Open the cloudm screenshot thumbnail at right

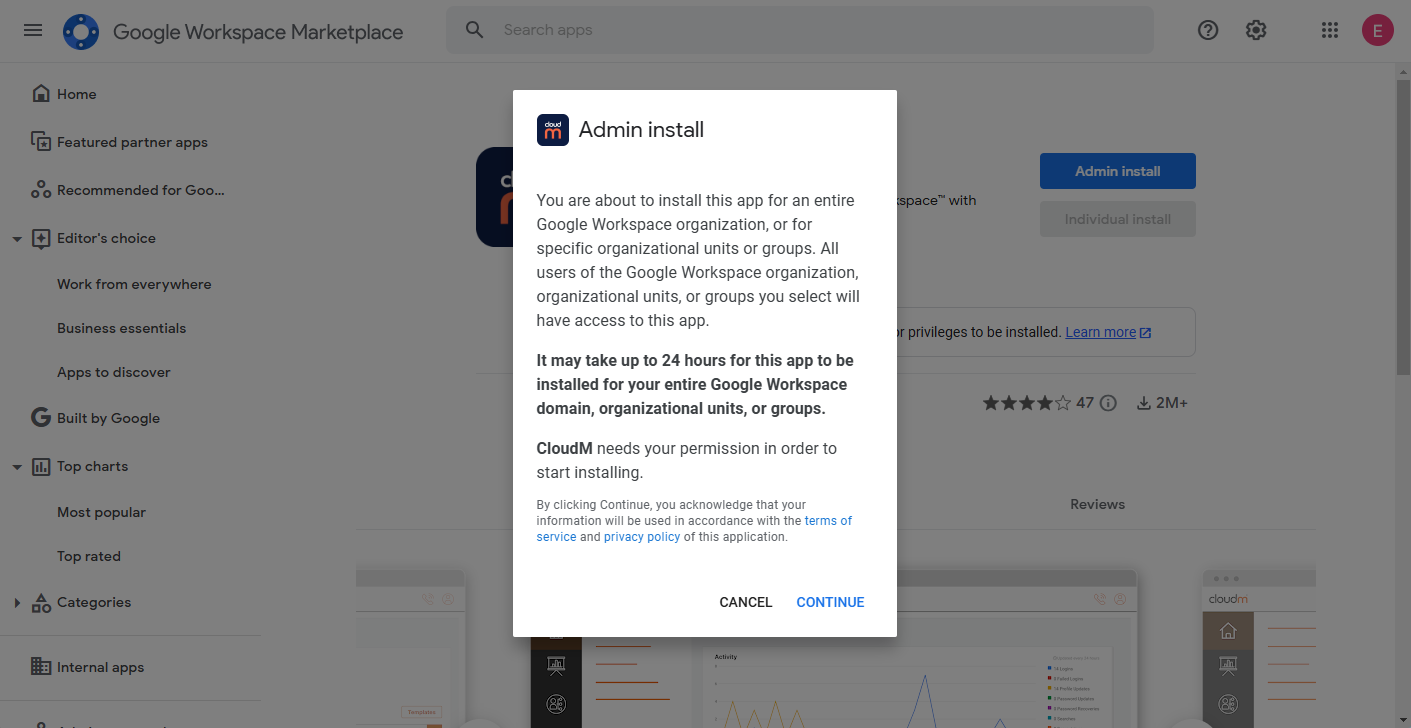point(1259,649)
